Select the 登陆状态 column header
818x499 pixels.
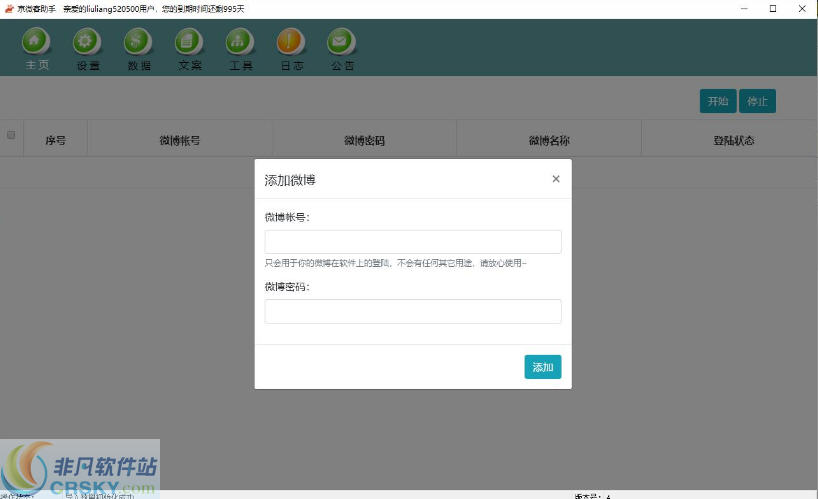coord(733,140)
